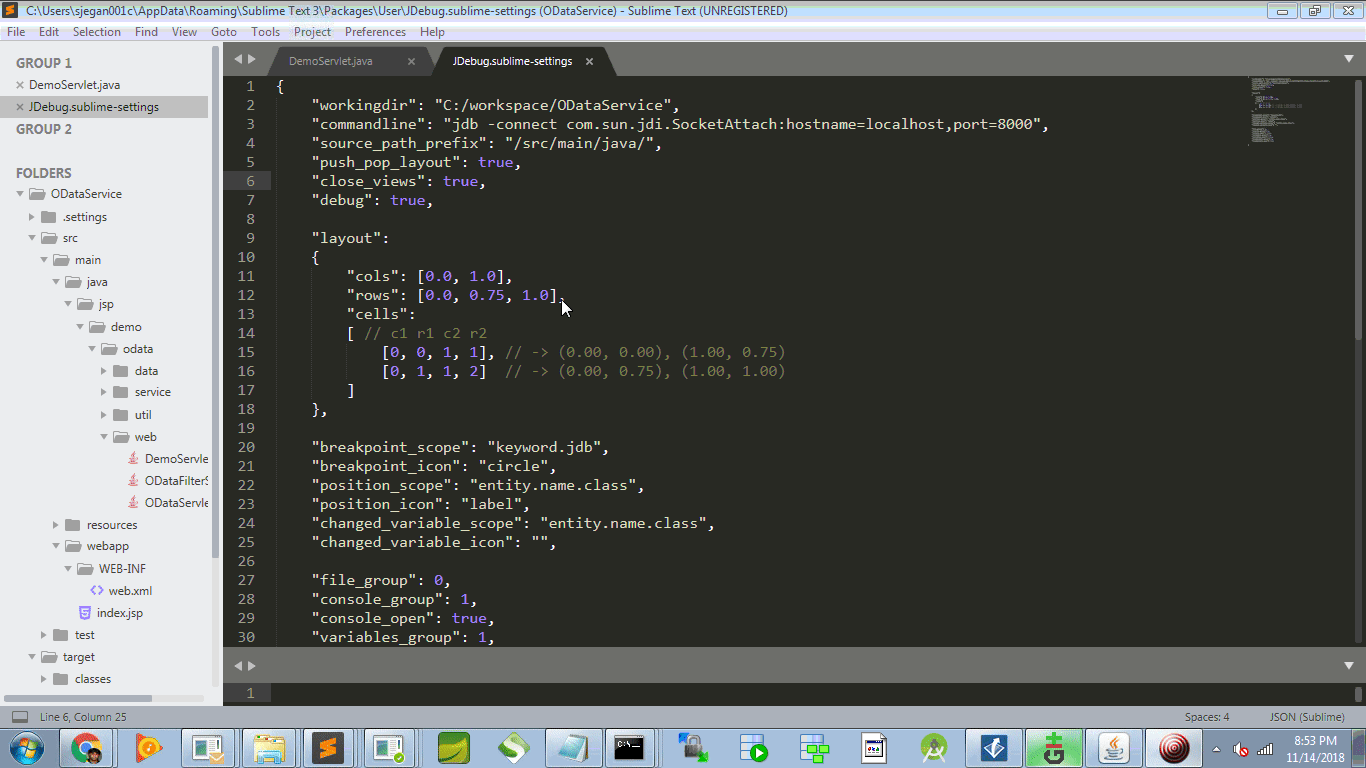Open the Sublime Text taskbar icon
The image size is (1366, 768).
pos(326,747)
